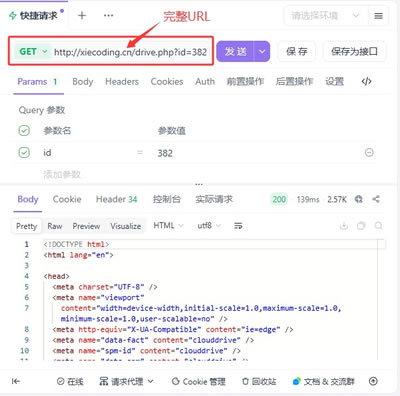400x396 pixels.
Task: Click the request URL input field
Action: click(131, 52)
